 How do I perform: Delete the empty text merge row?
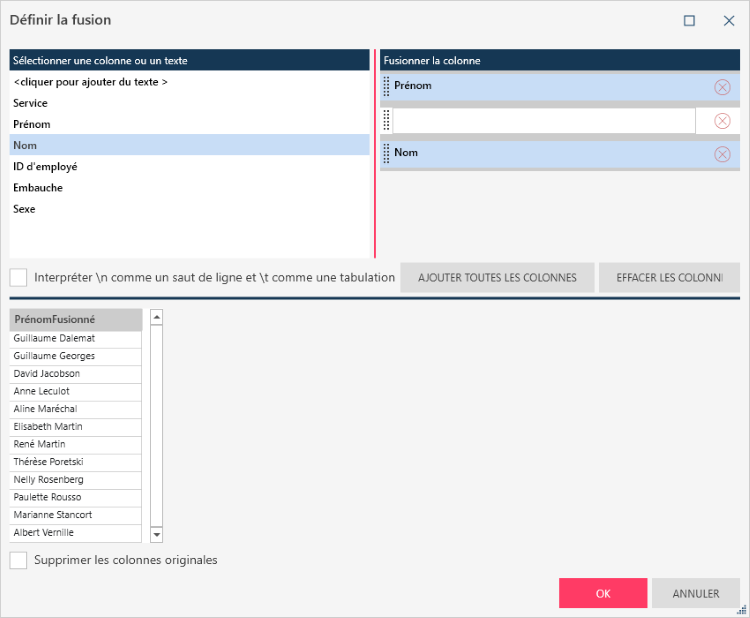click(722, 121)
